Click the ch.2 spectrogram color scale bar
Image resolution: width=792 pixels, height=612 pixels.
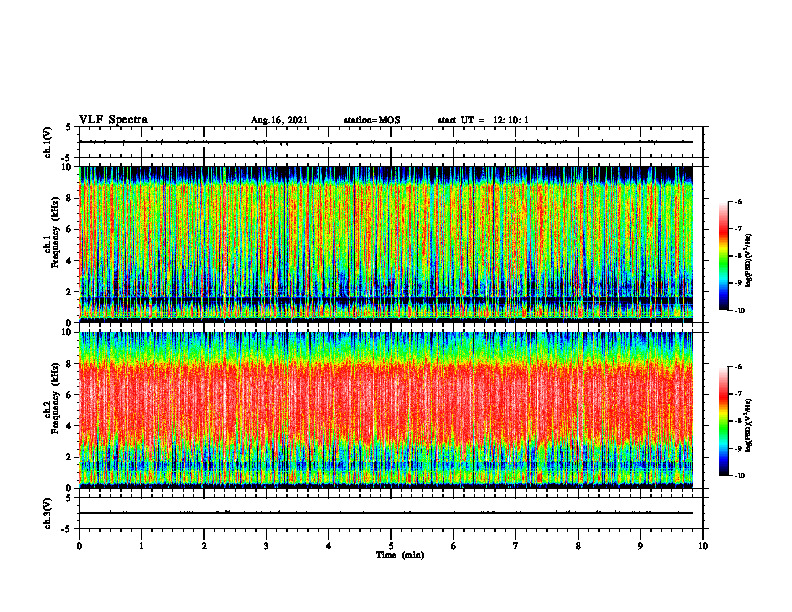(723, 421)
